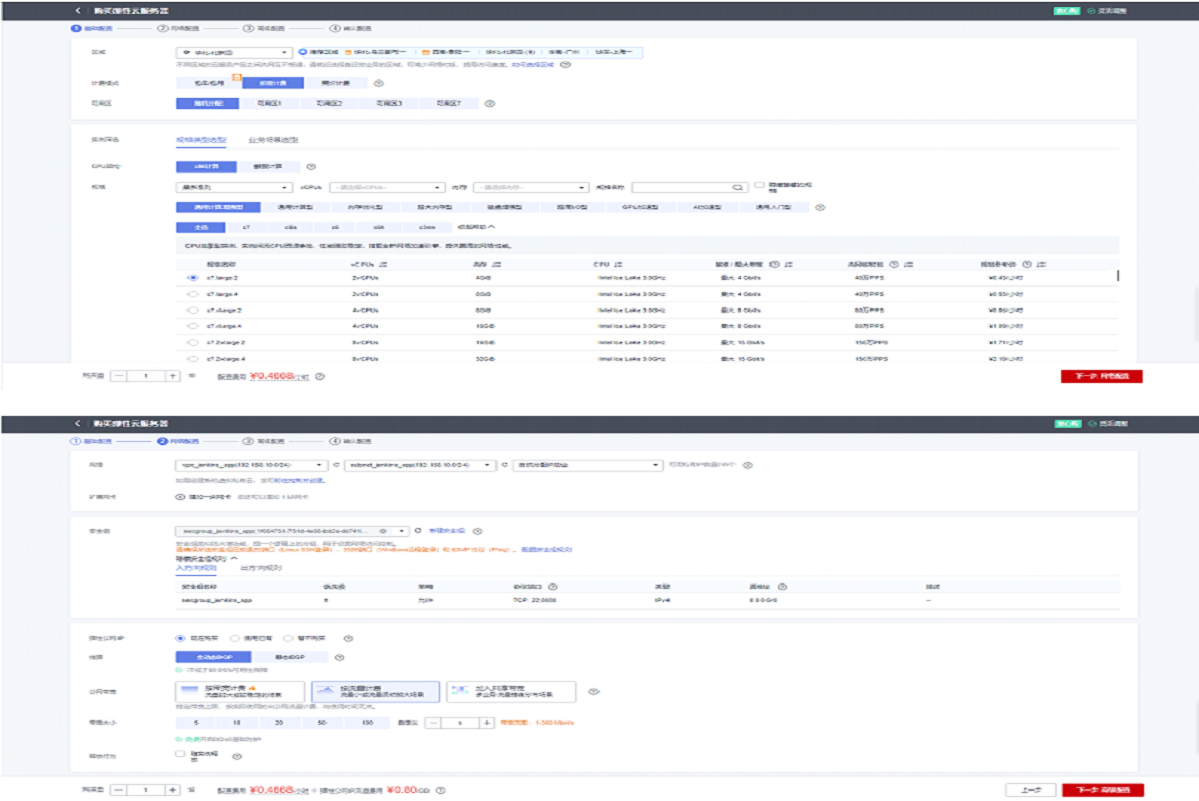Click the red next-step button in the top panel
The image size is (1199, 801).
(1101, 376)
